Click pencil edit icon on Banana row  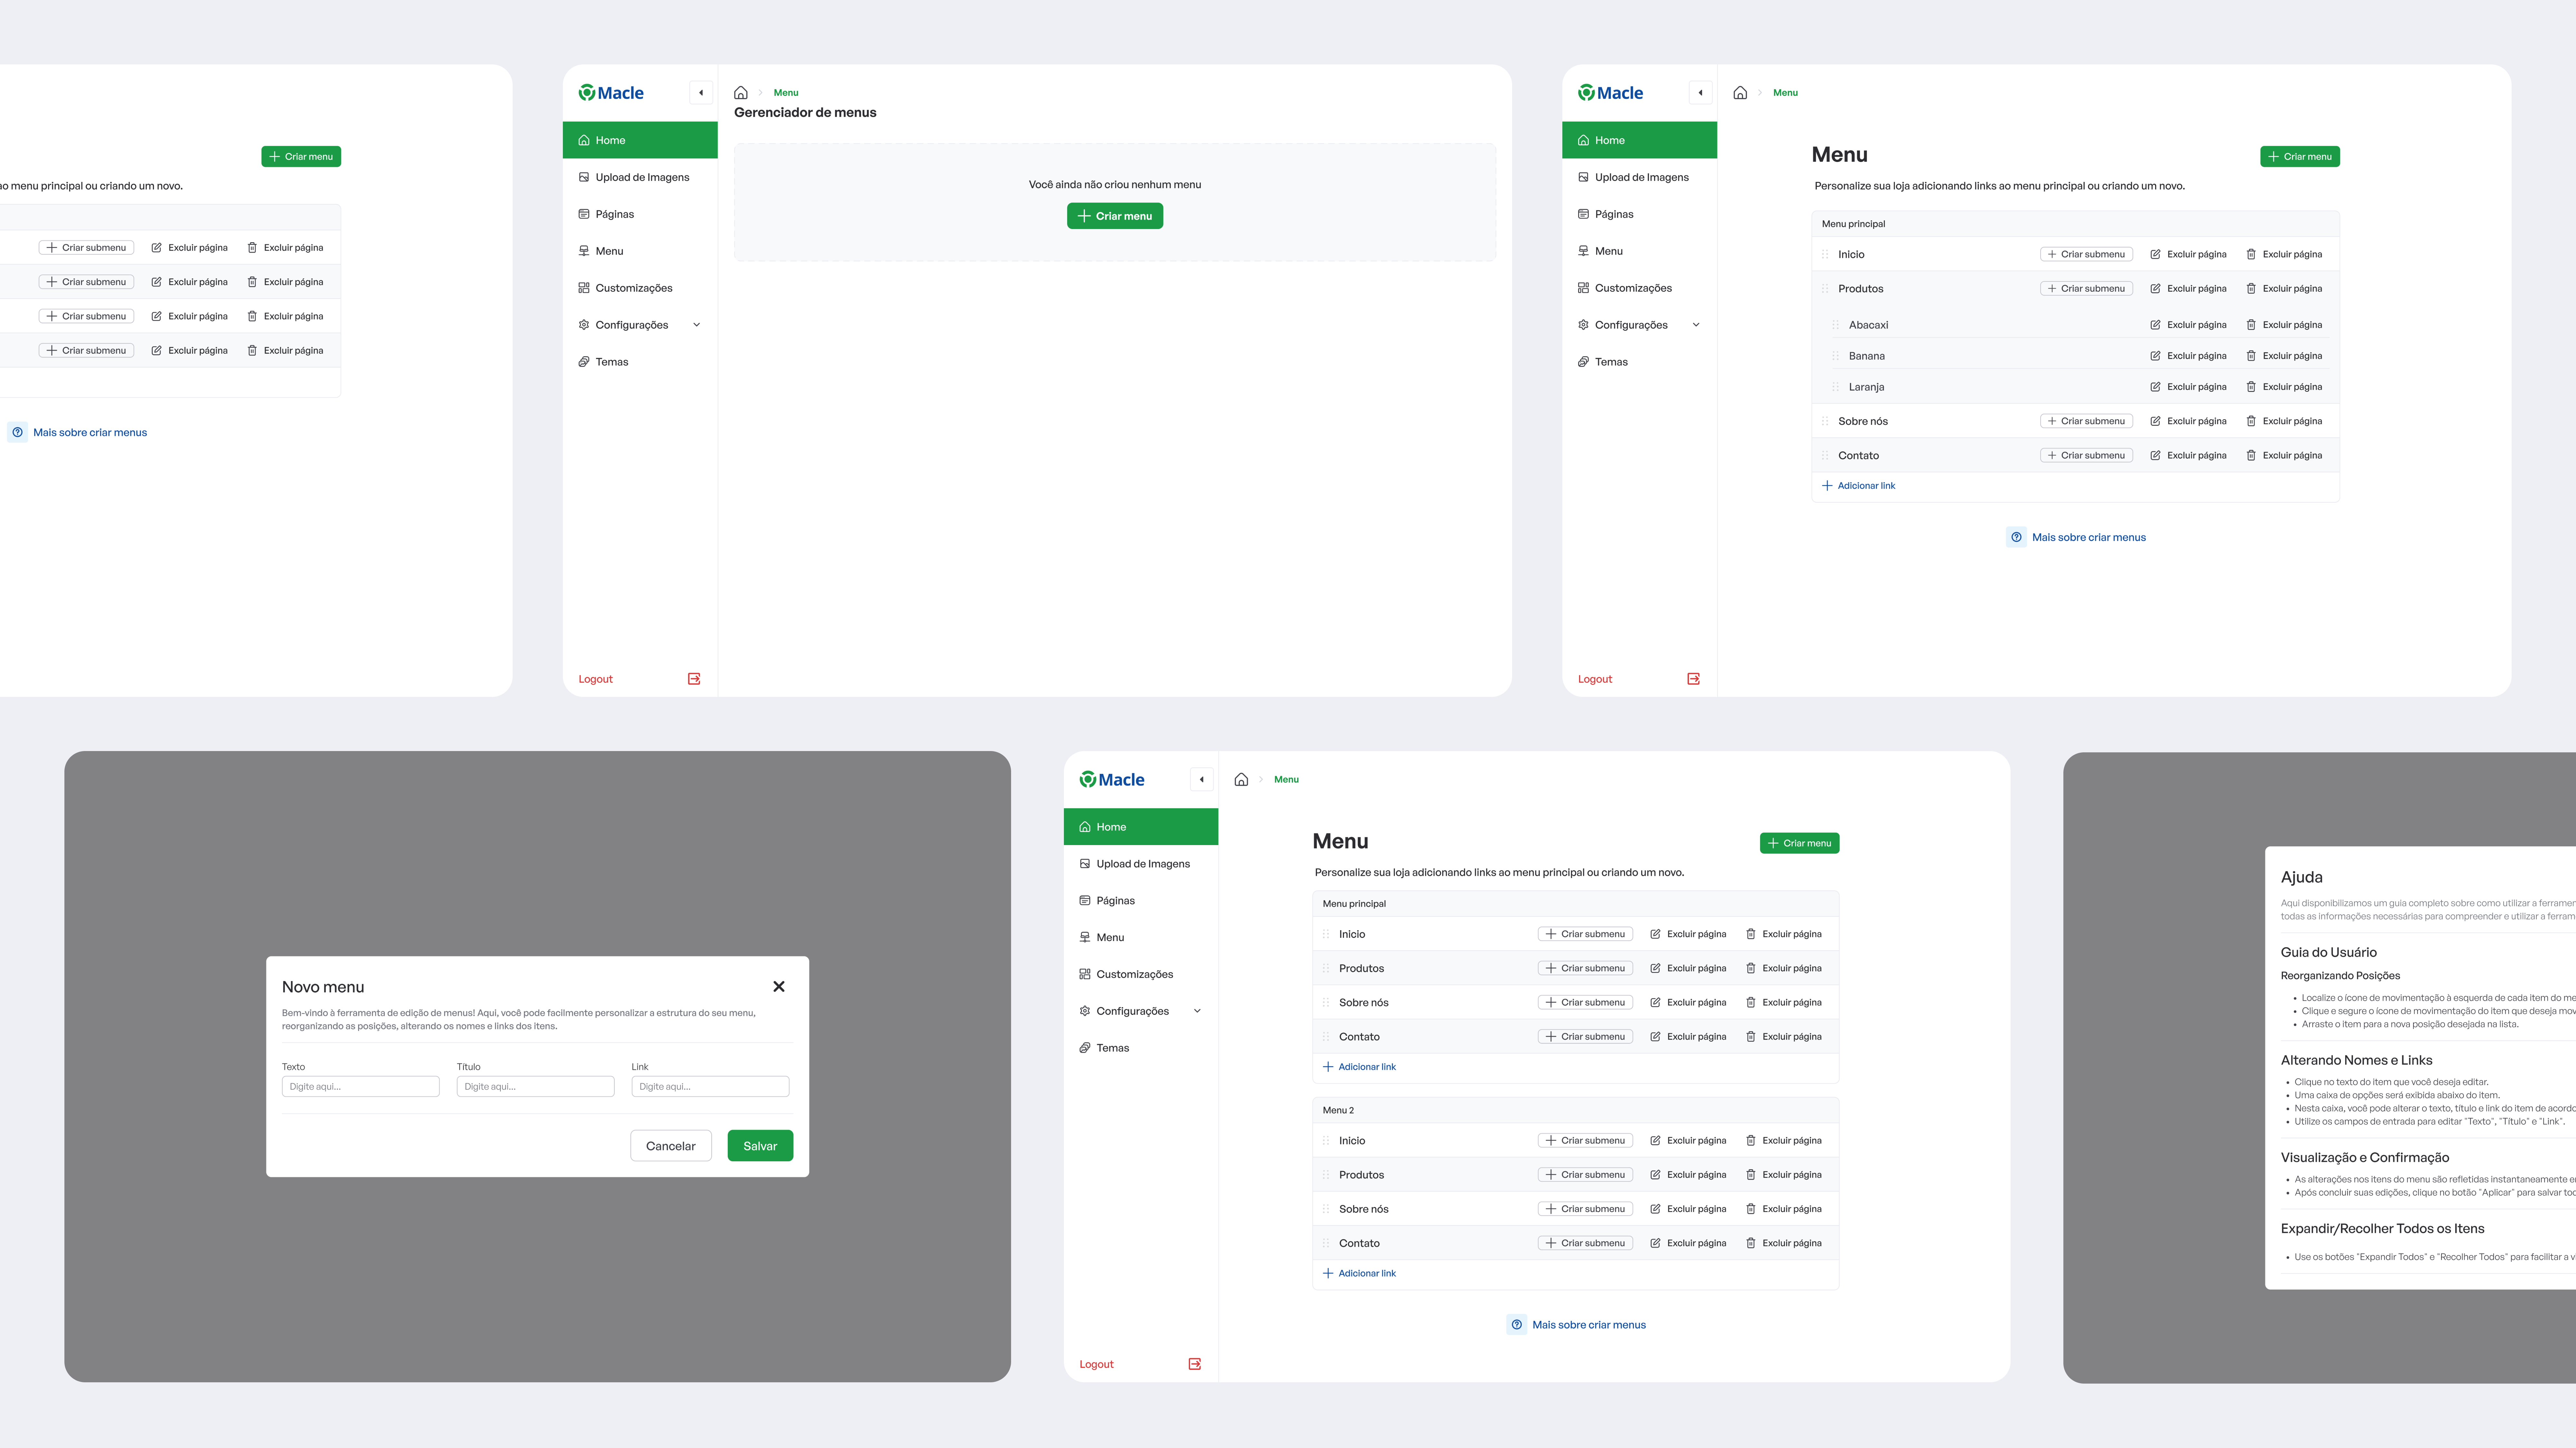point(2155,356)
